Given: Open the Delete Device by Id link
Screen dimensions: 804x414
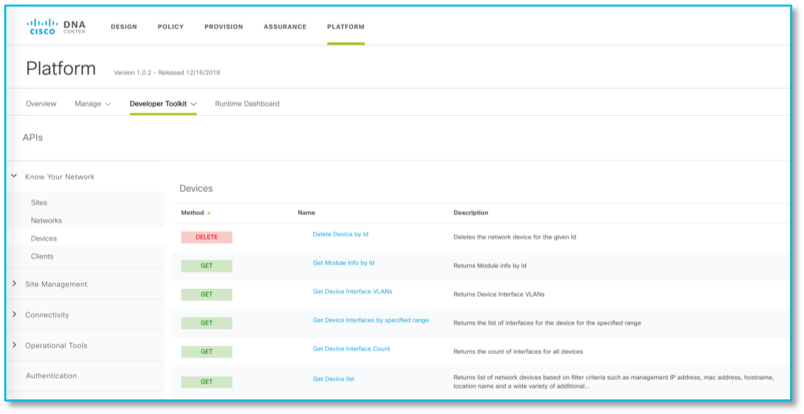Looking at the screenshot, I should [340, 234].
